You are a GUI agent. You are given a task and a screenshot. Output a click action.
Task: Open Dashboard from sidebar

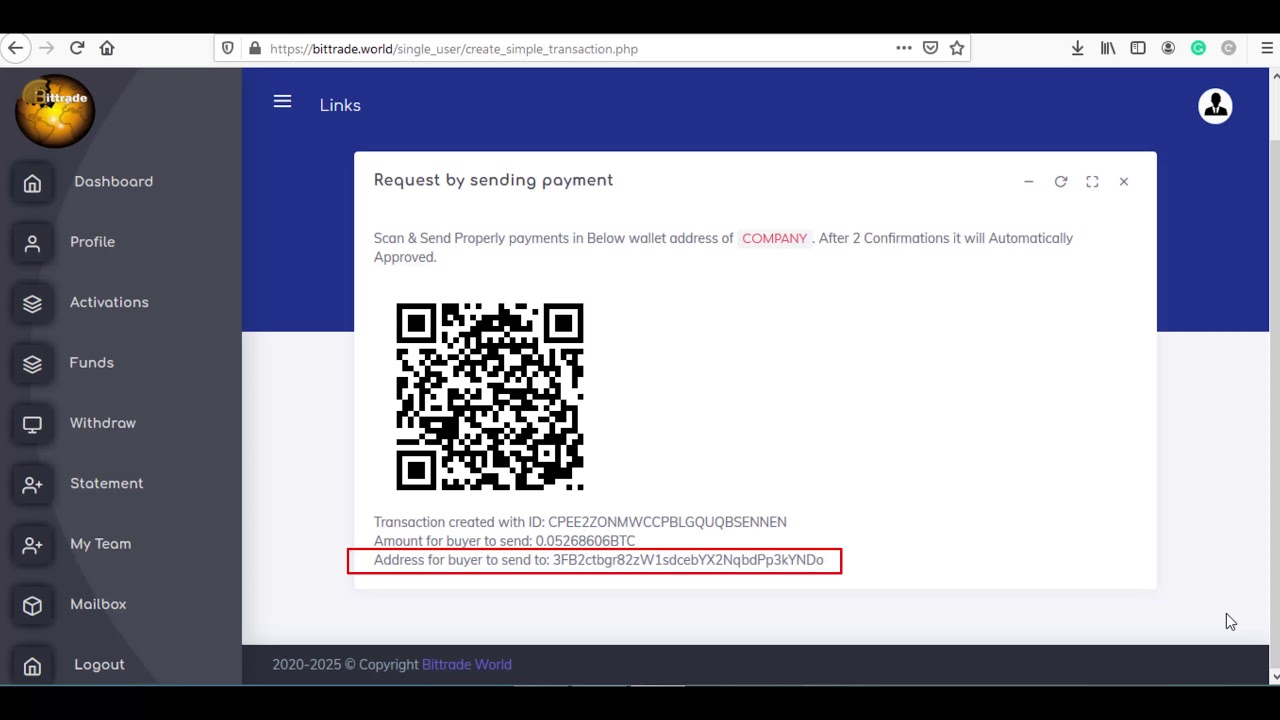tap(113, 182)
